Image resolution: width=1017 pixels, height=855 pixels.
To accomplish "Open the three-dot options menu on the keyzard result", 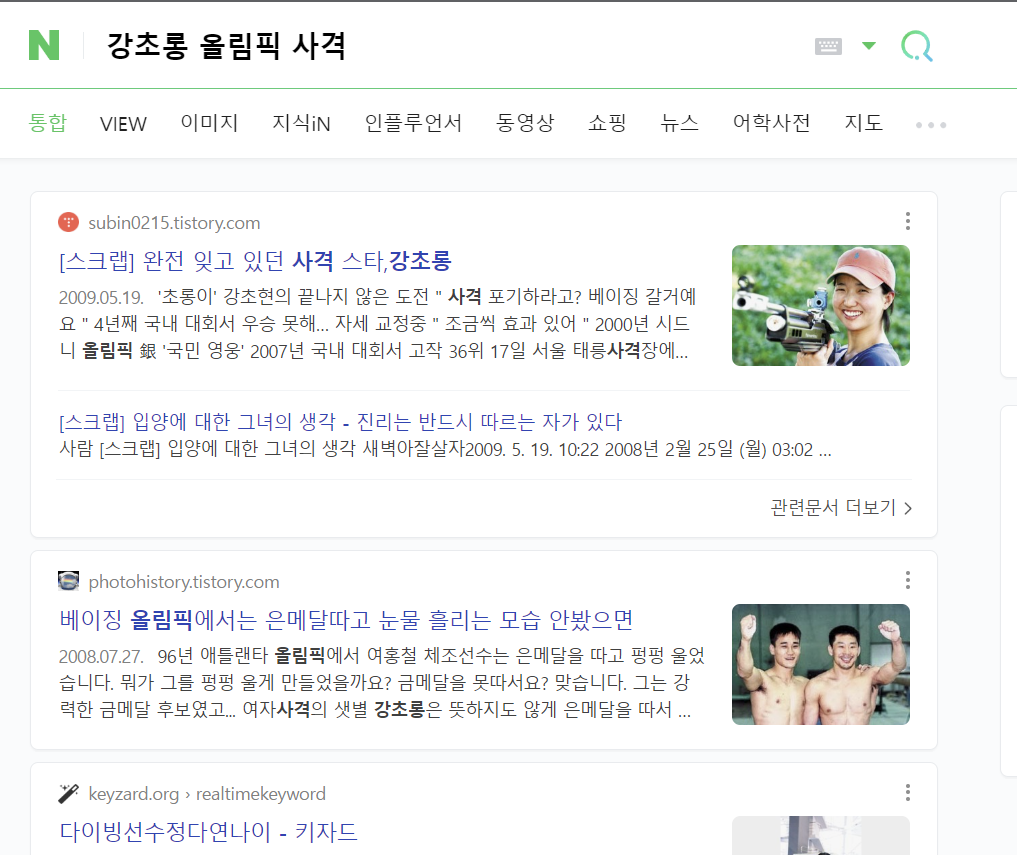I will point(907,793).
